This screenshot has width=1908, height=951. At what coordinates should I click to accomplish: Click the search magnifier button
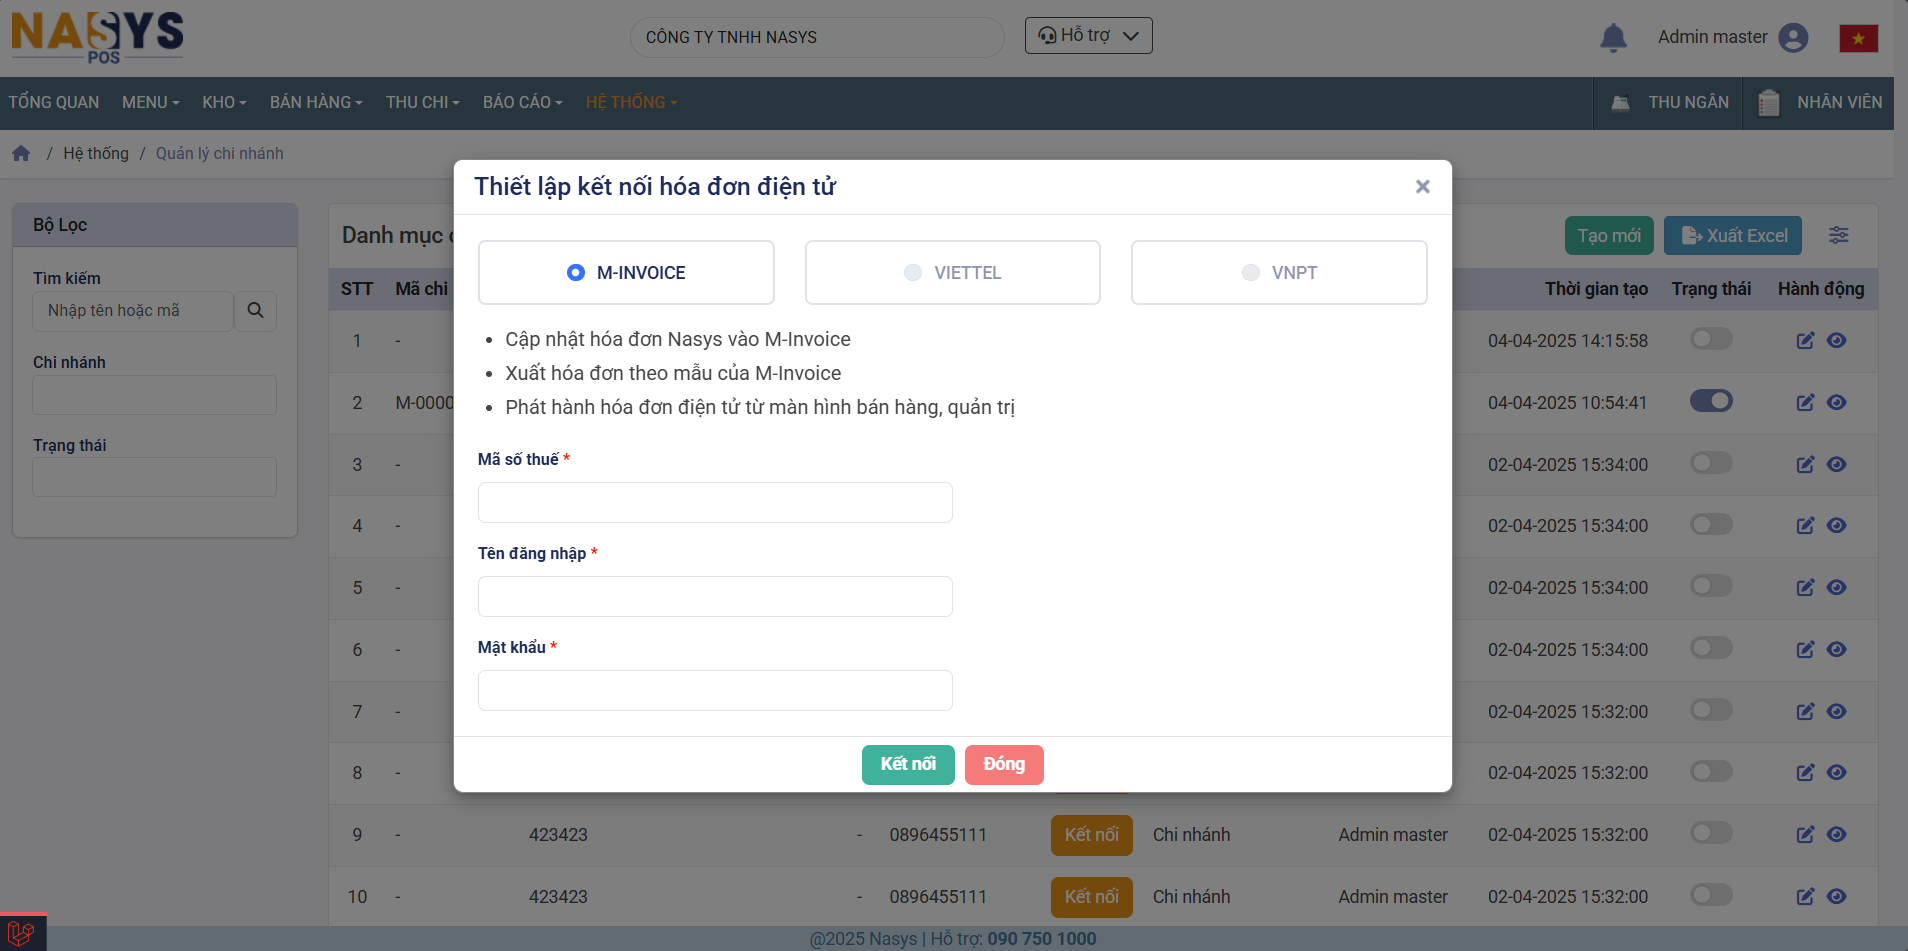(x=255, y=311)
